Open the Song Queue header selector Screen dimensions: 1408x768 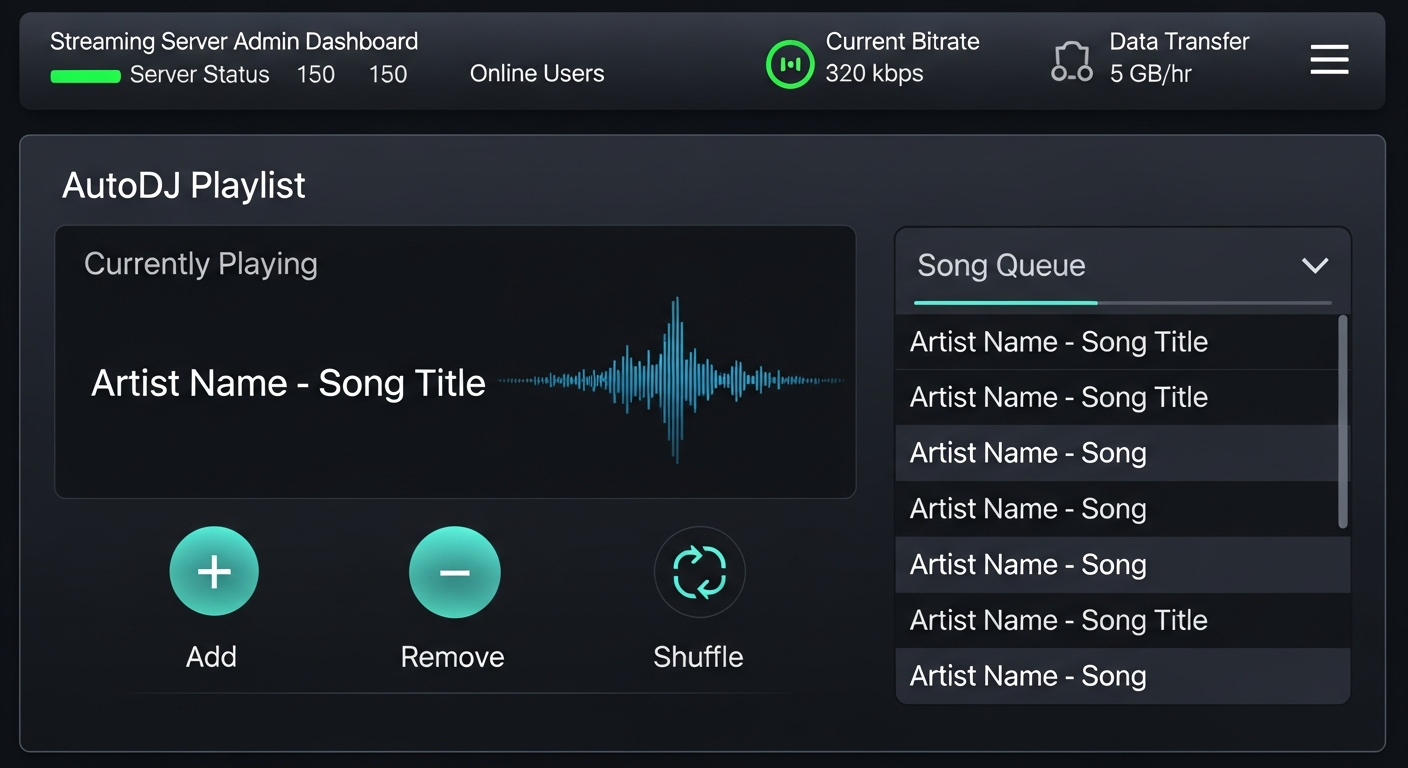(1001, 265)
